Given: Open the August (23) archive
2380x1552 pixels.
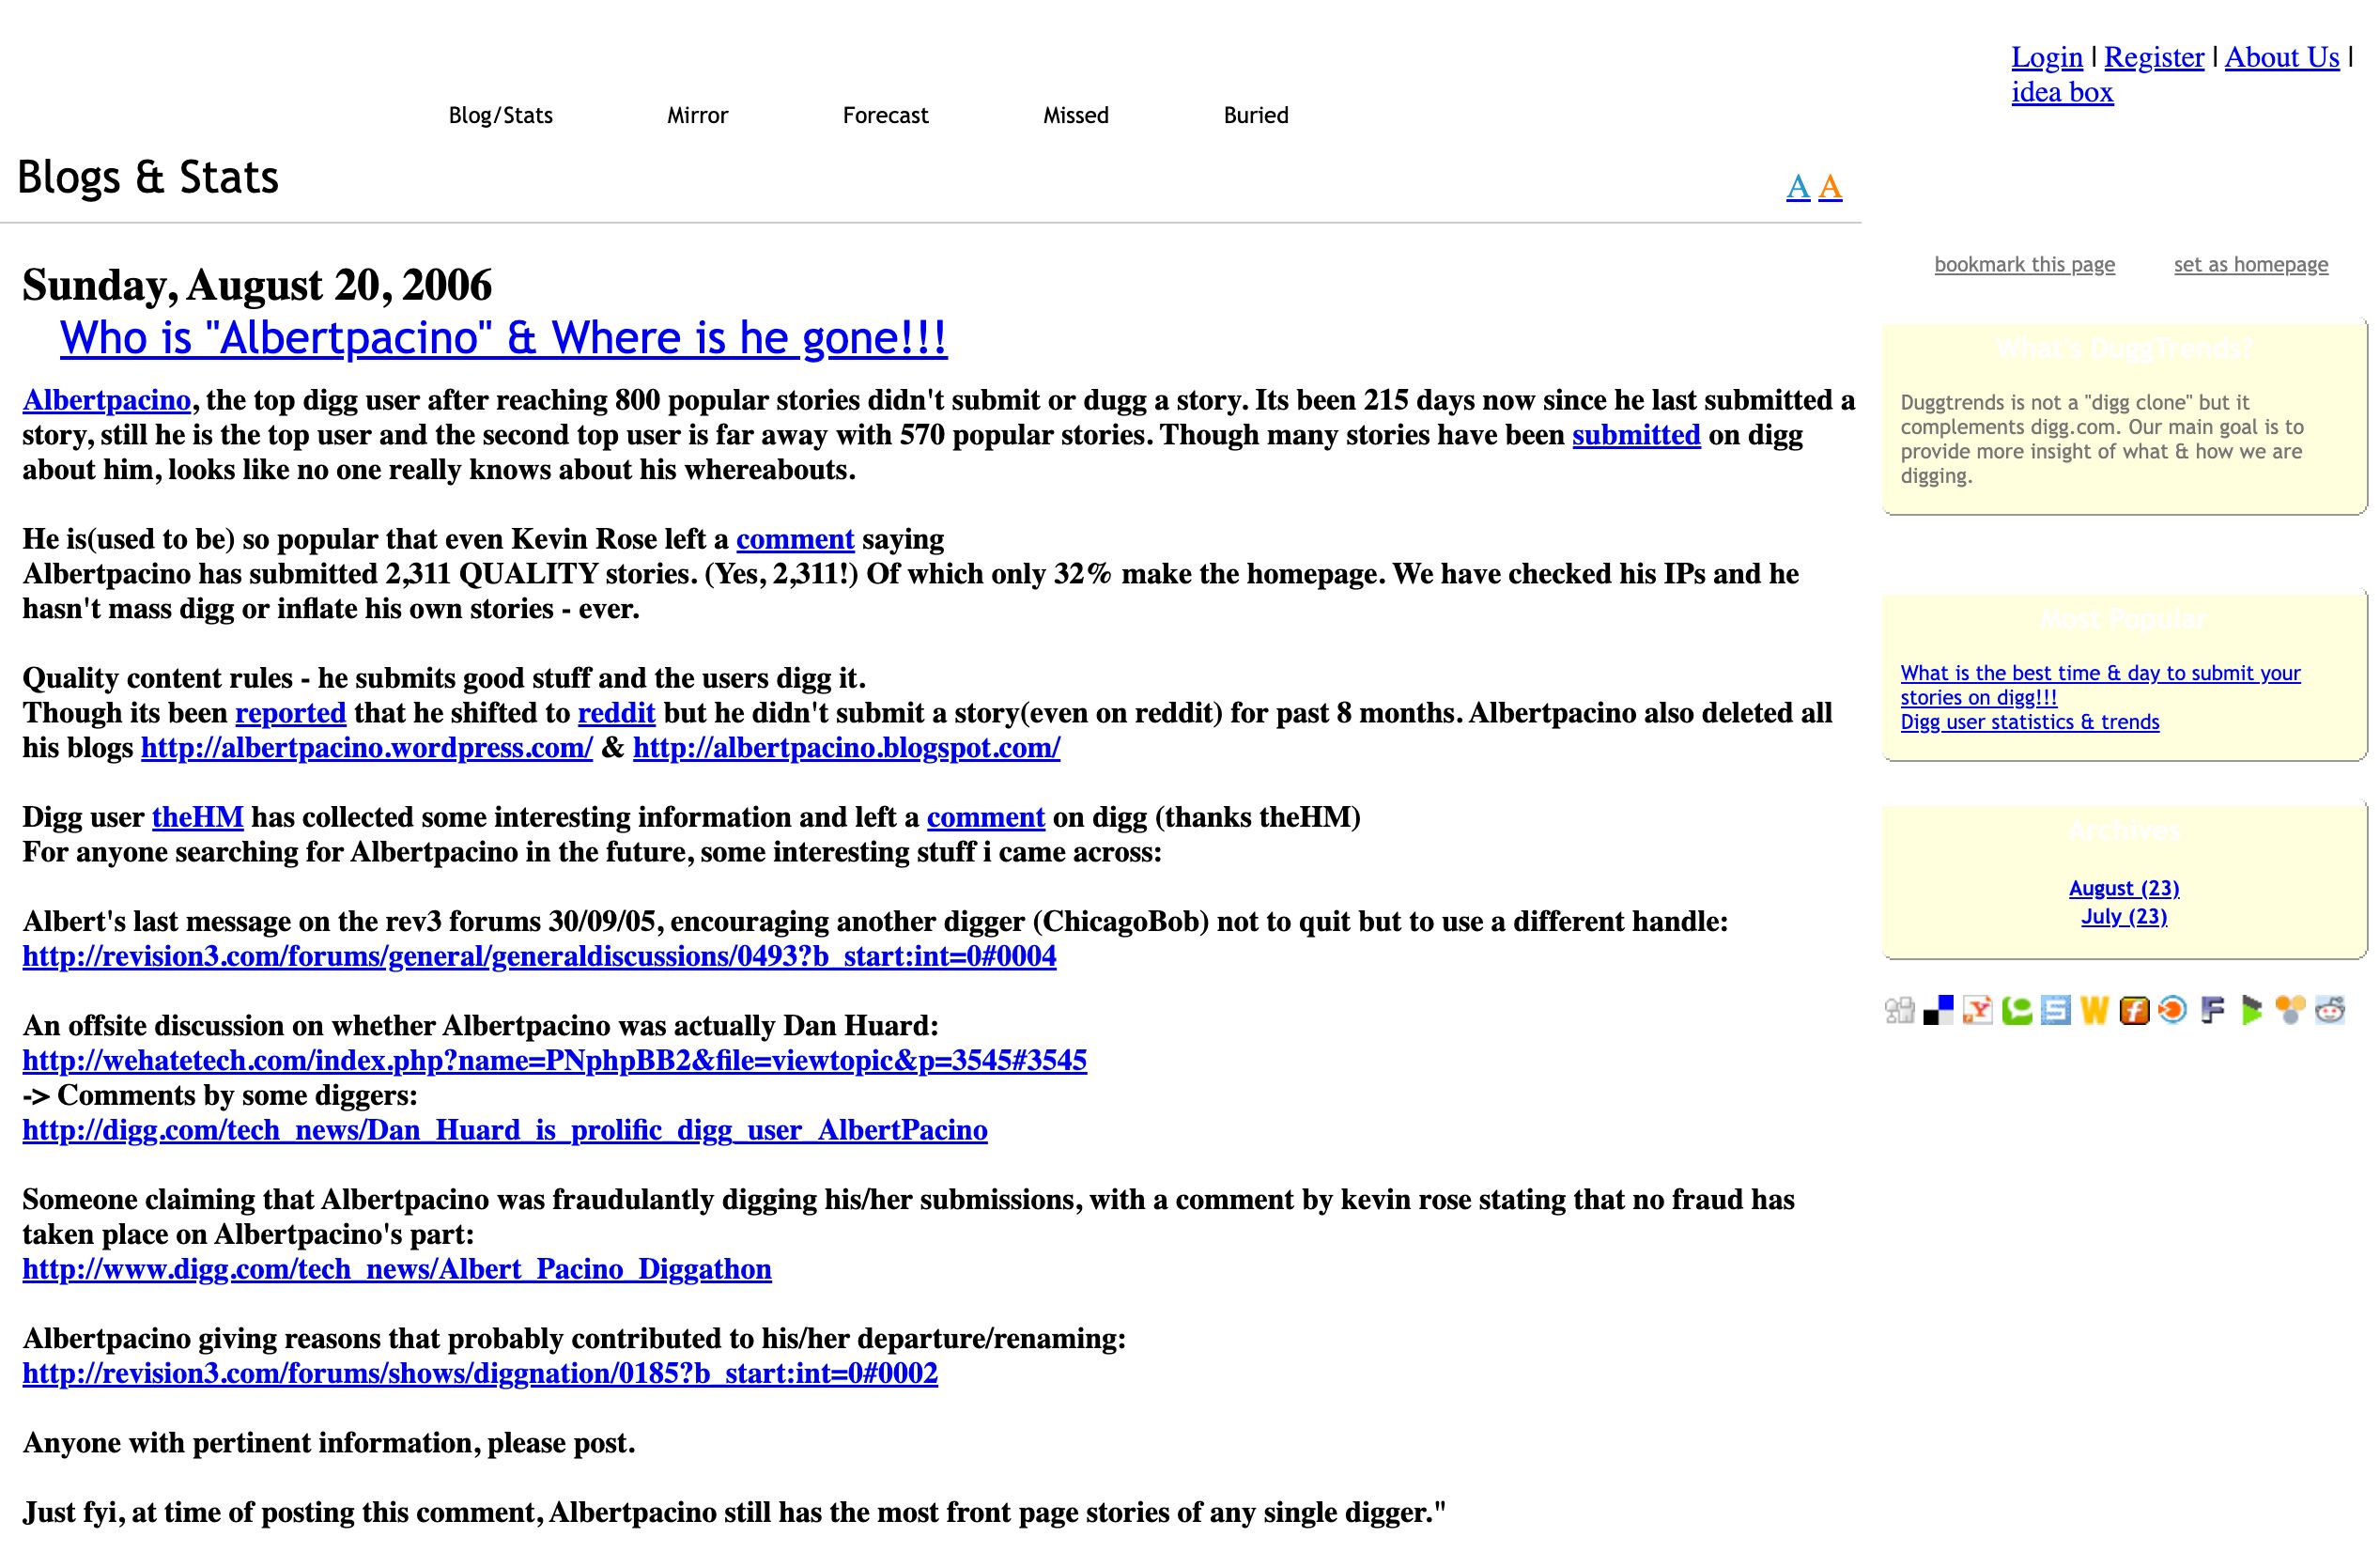Looking at the screenshot, I should click(2123, 888).
